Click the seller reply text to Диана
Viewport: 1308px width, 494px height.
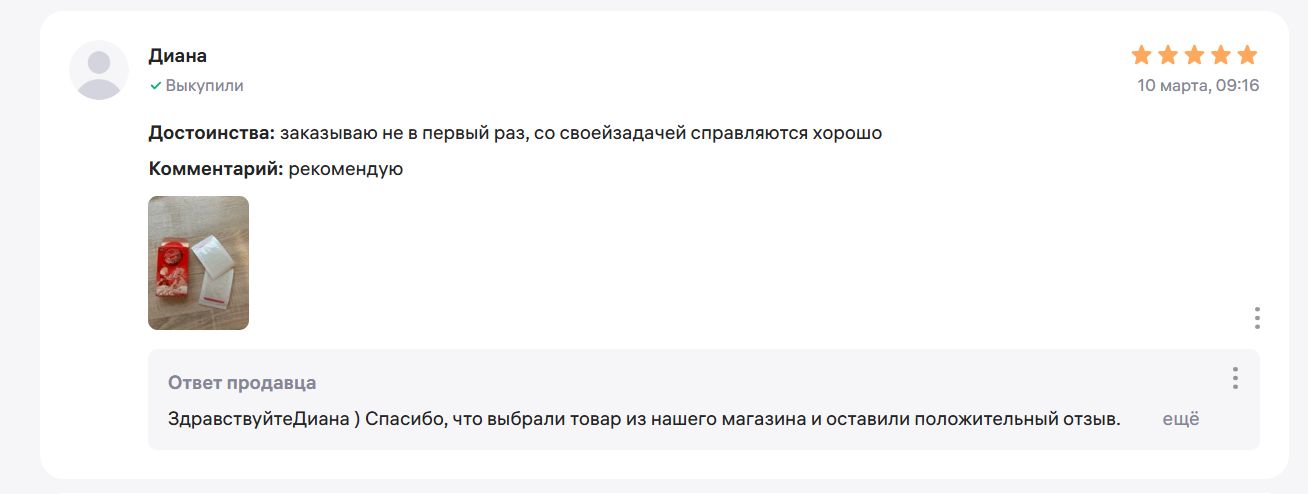coord(644,419)
